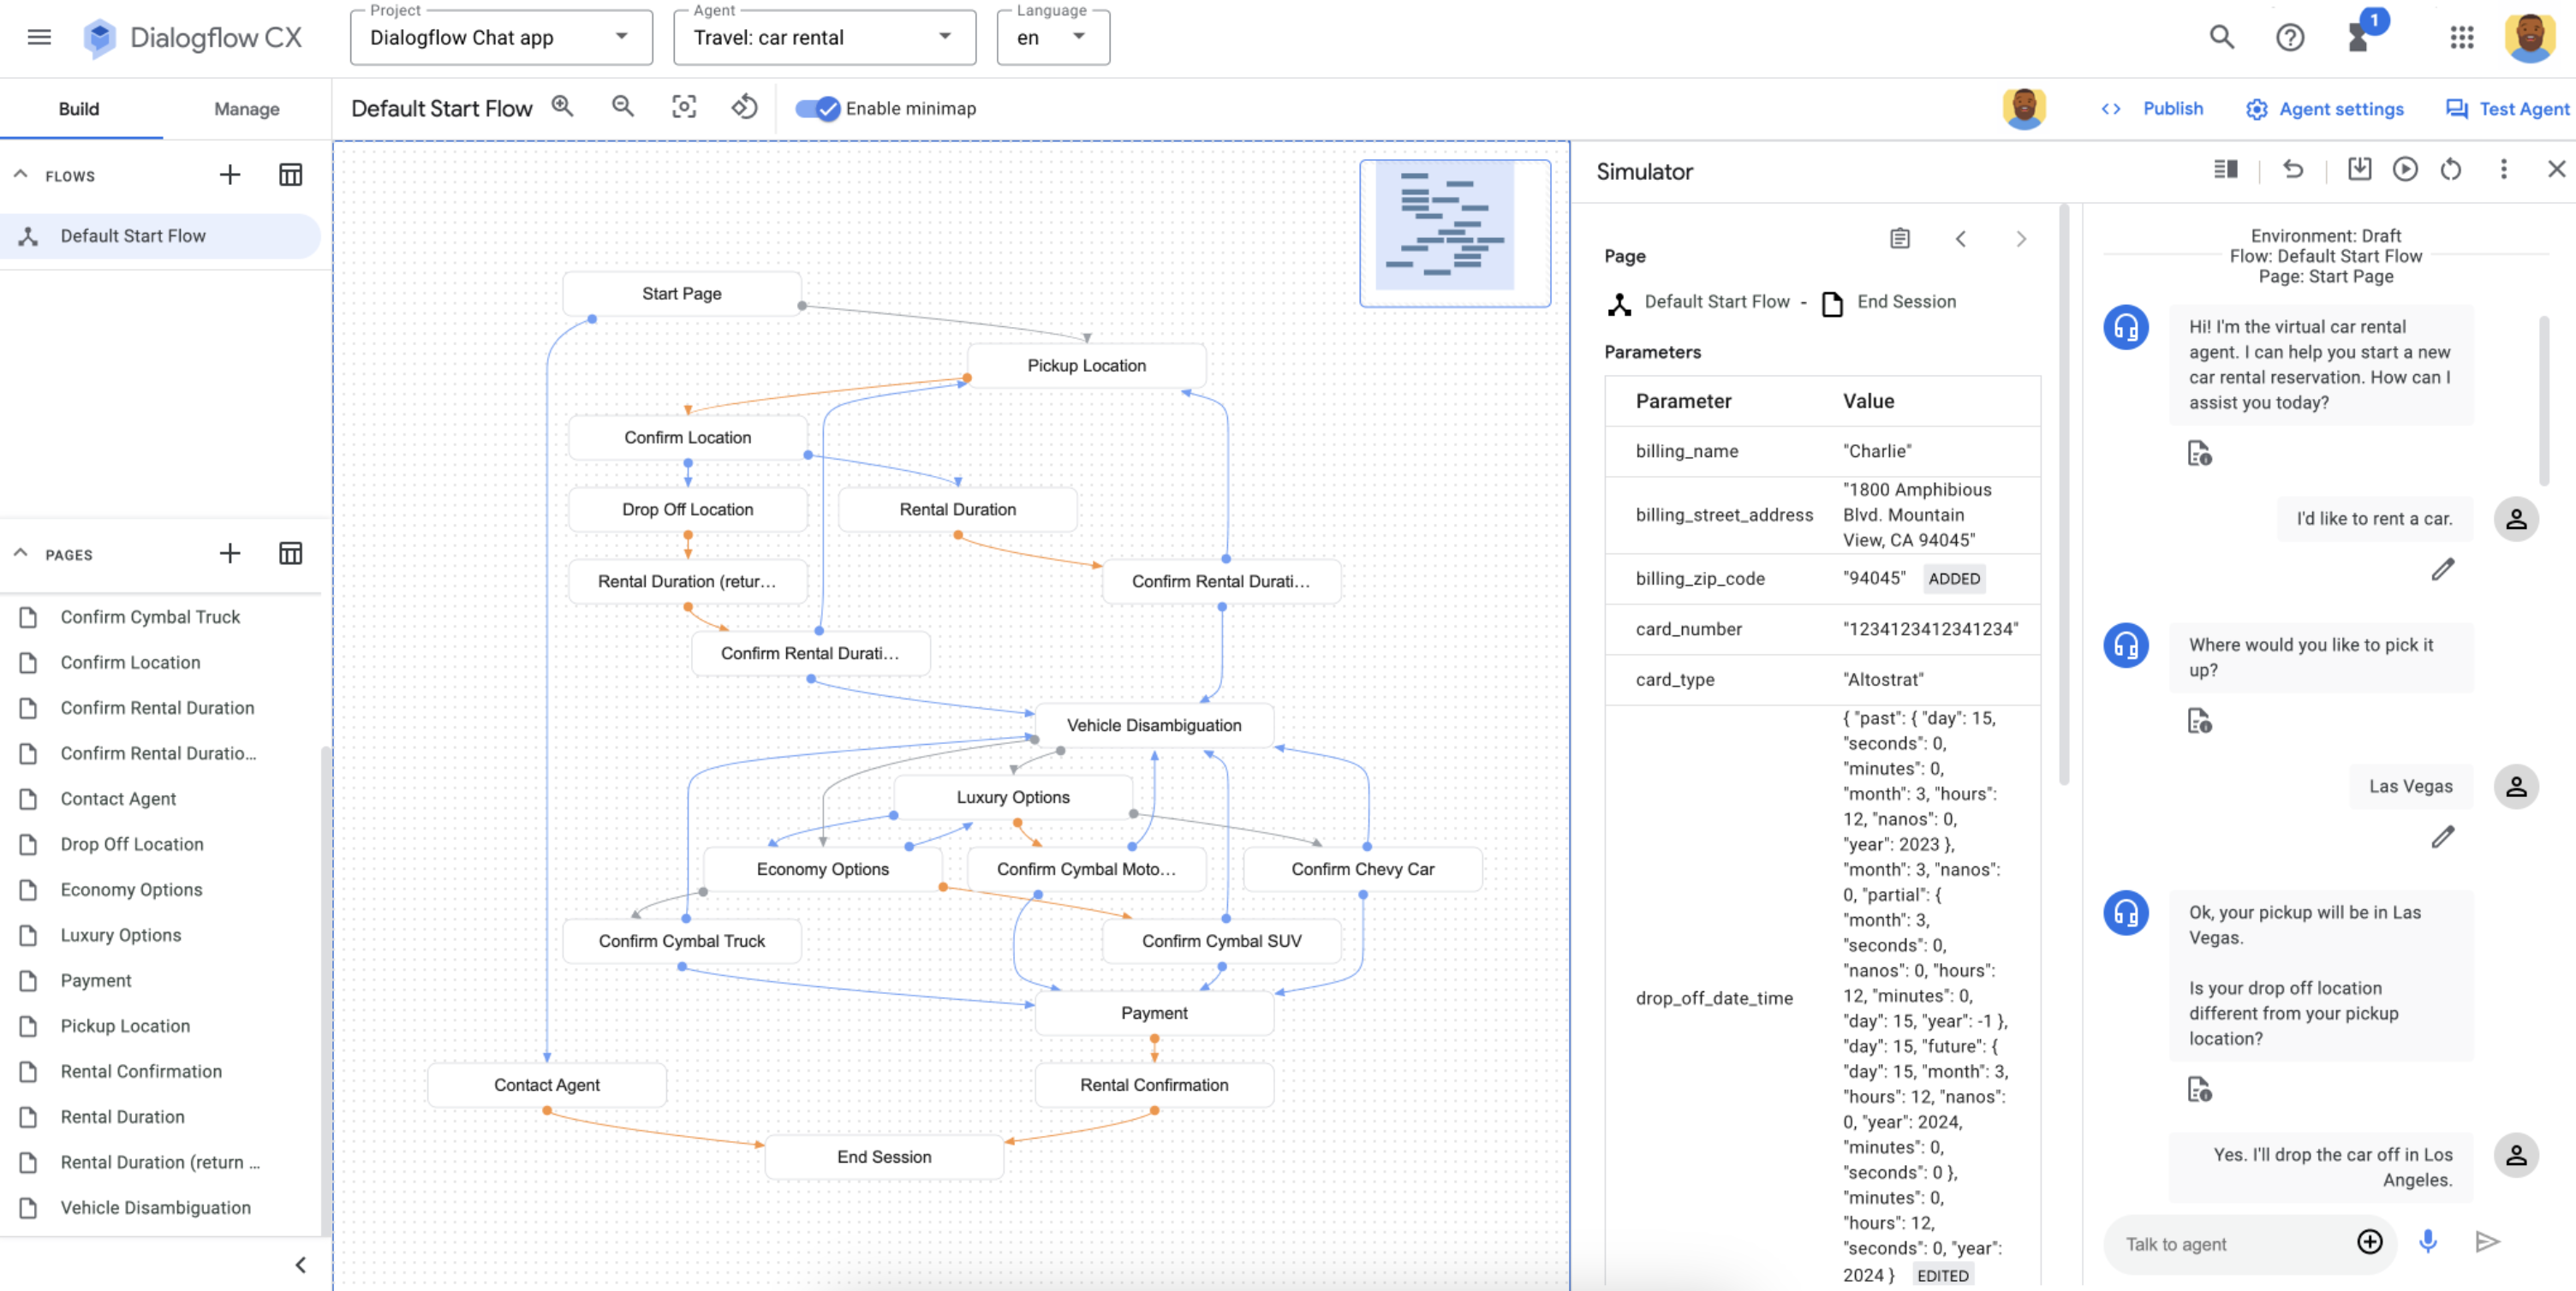Image resolution: width=2576 pixels, height=1291 pixels.
Task: Select the Confirm Chevy Car node
Action: point(1362,869)
